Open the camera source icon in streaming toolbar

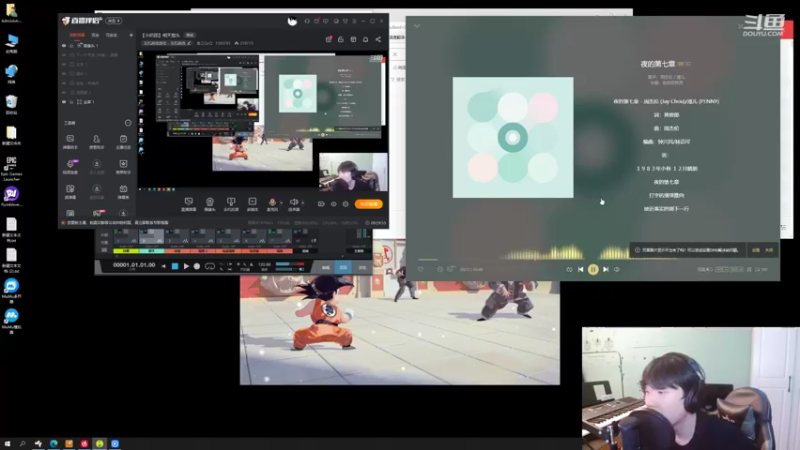[x=210, y=204]
